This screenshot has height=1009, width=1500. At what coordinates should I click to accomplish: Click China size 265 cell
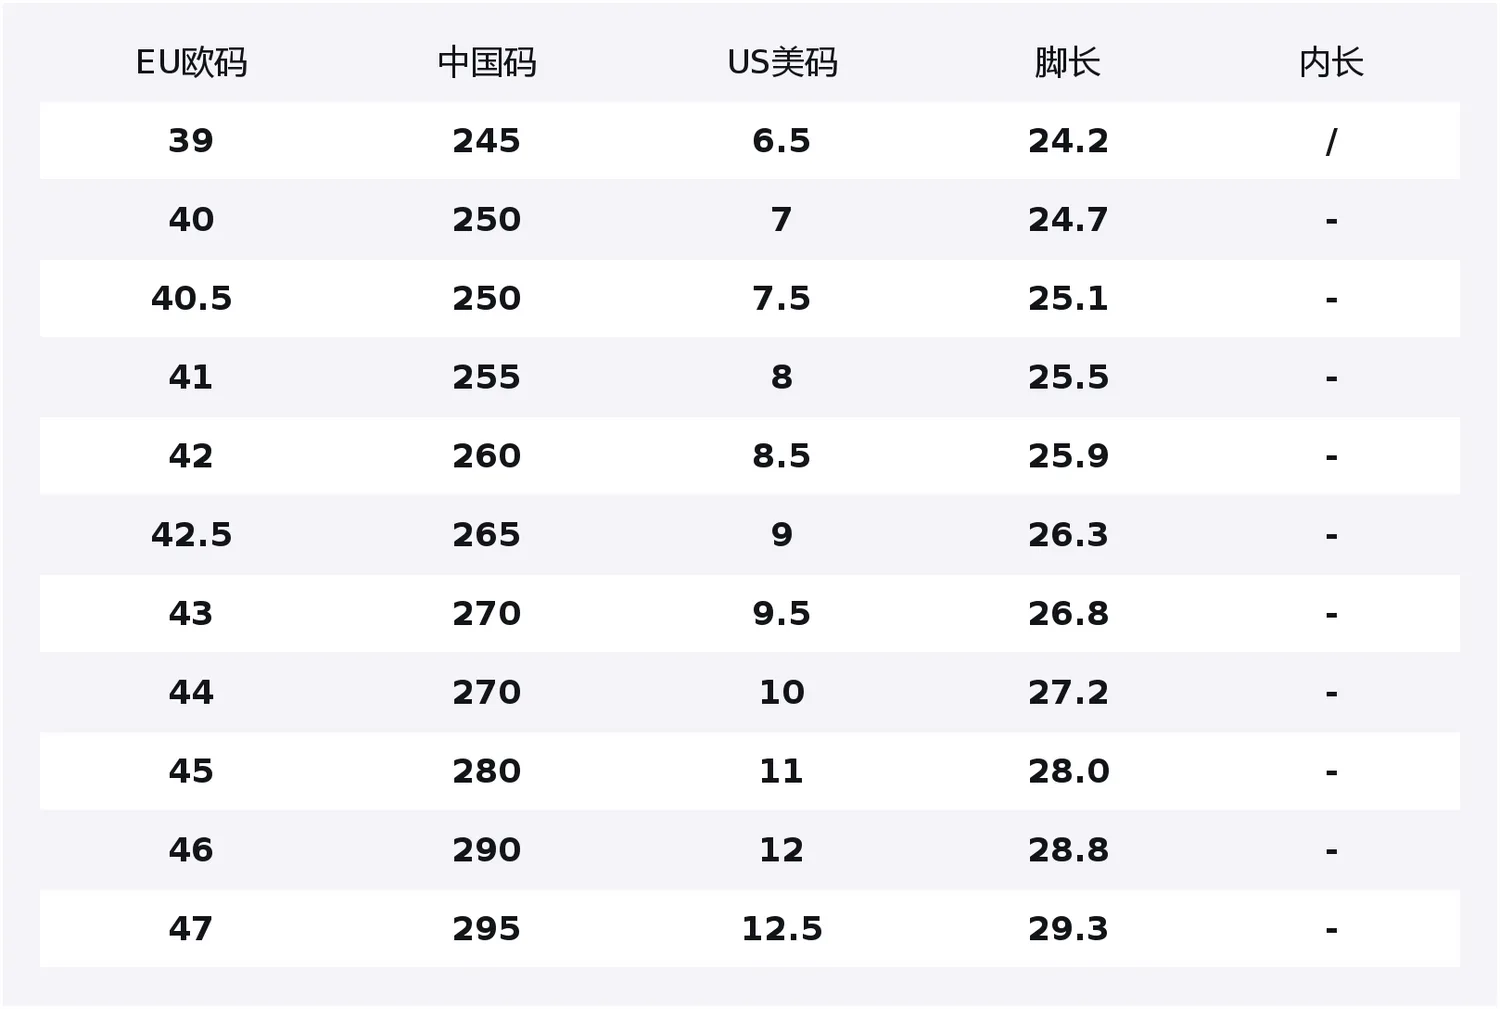point(487,535)
